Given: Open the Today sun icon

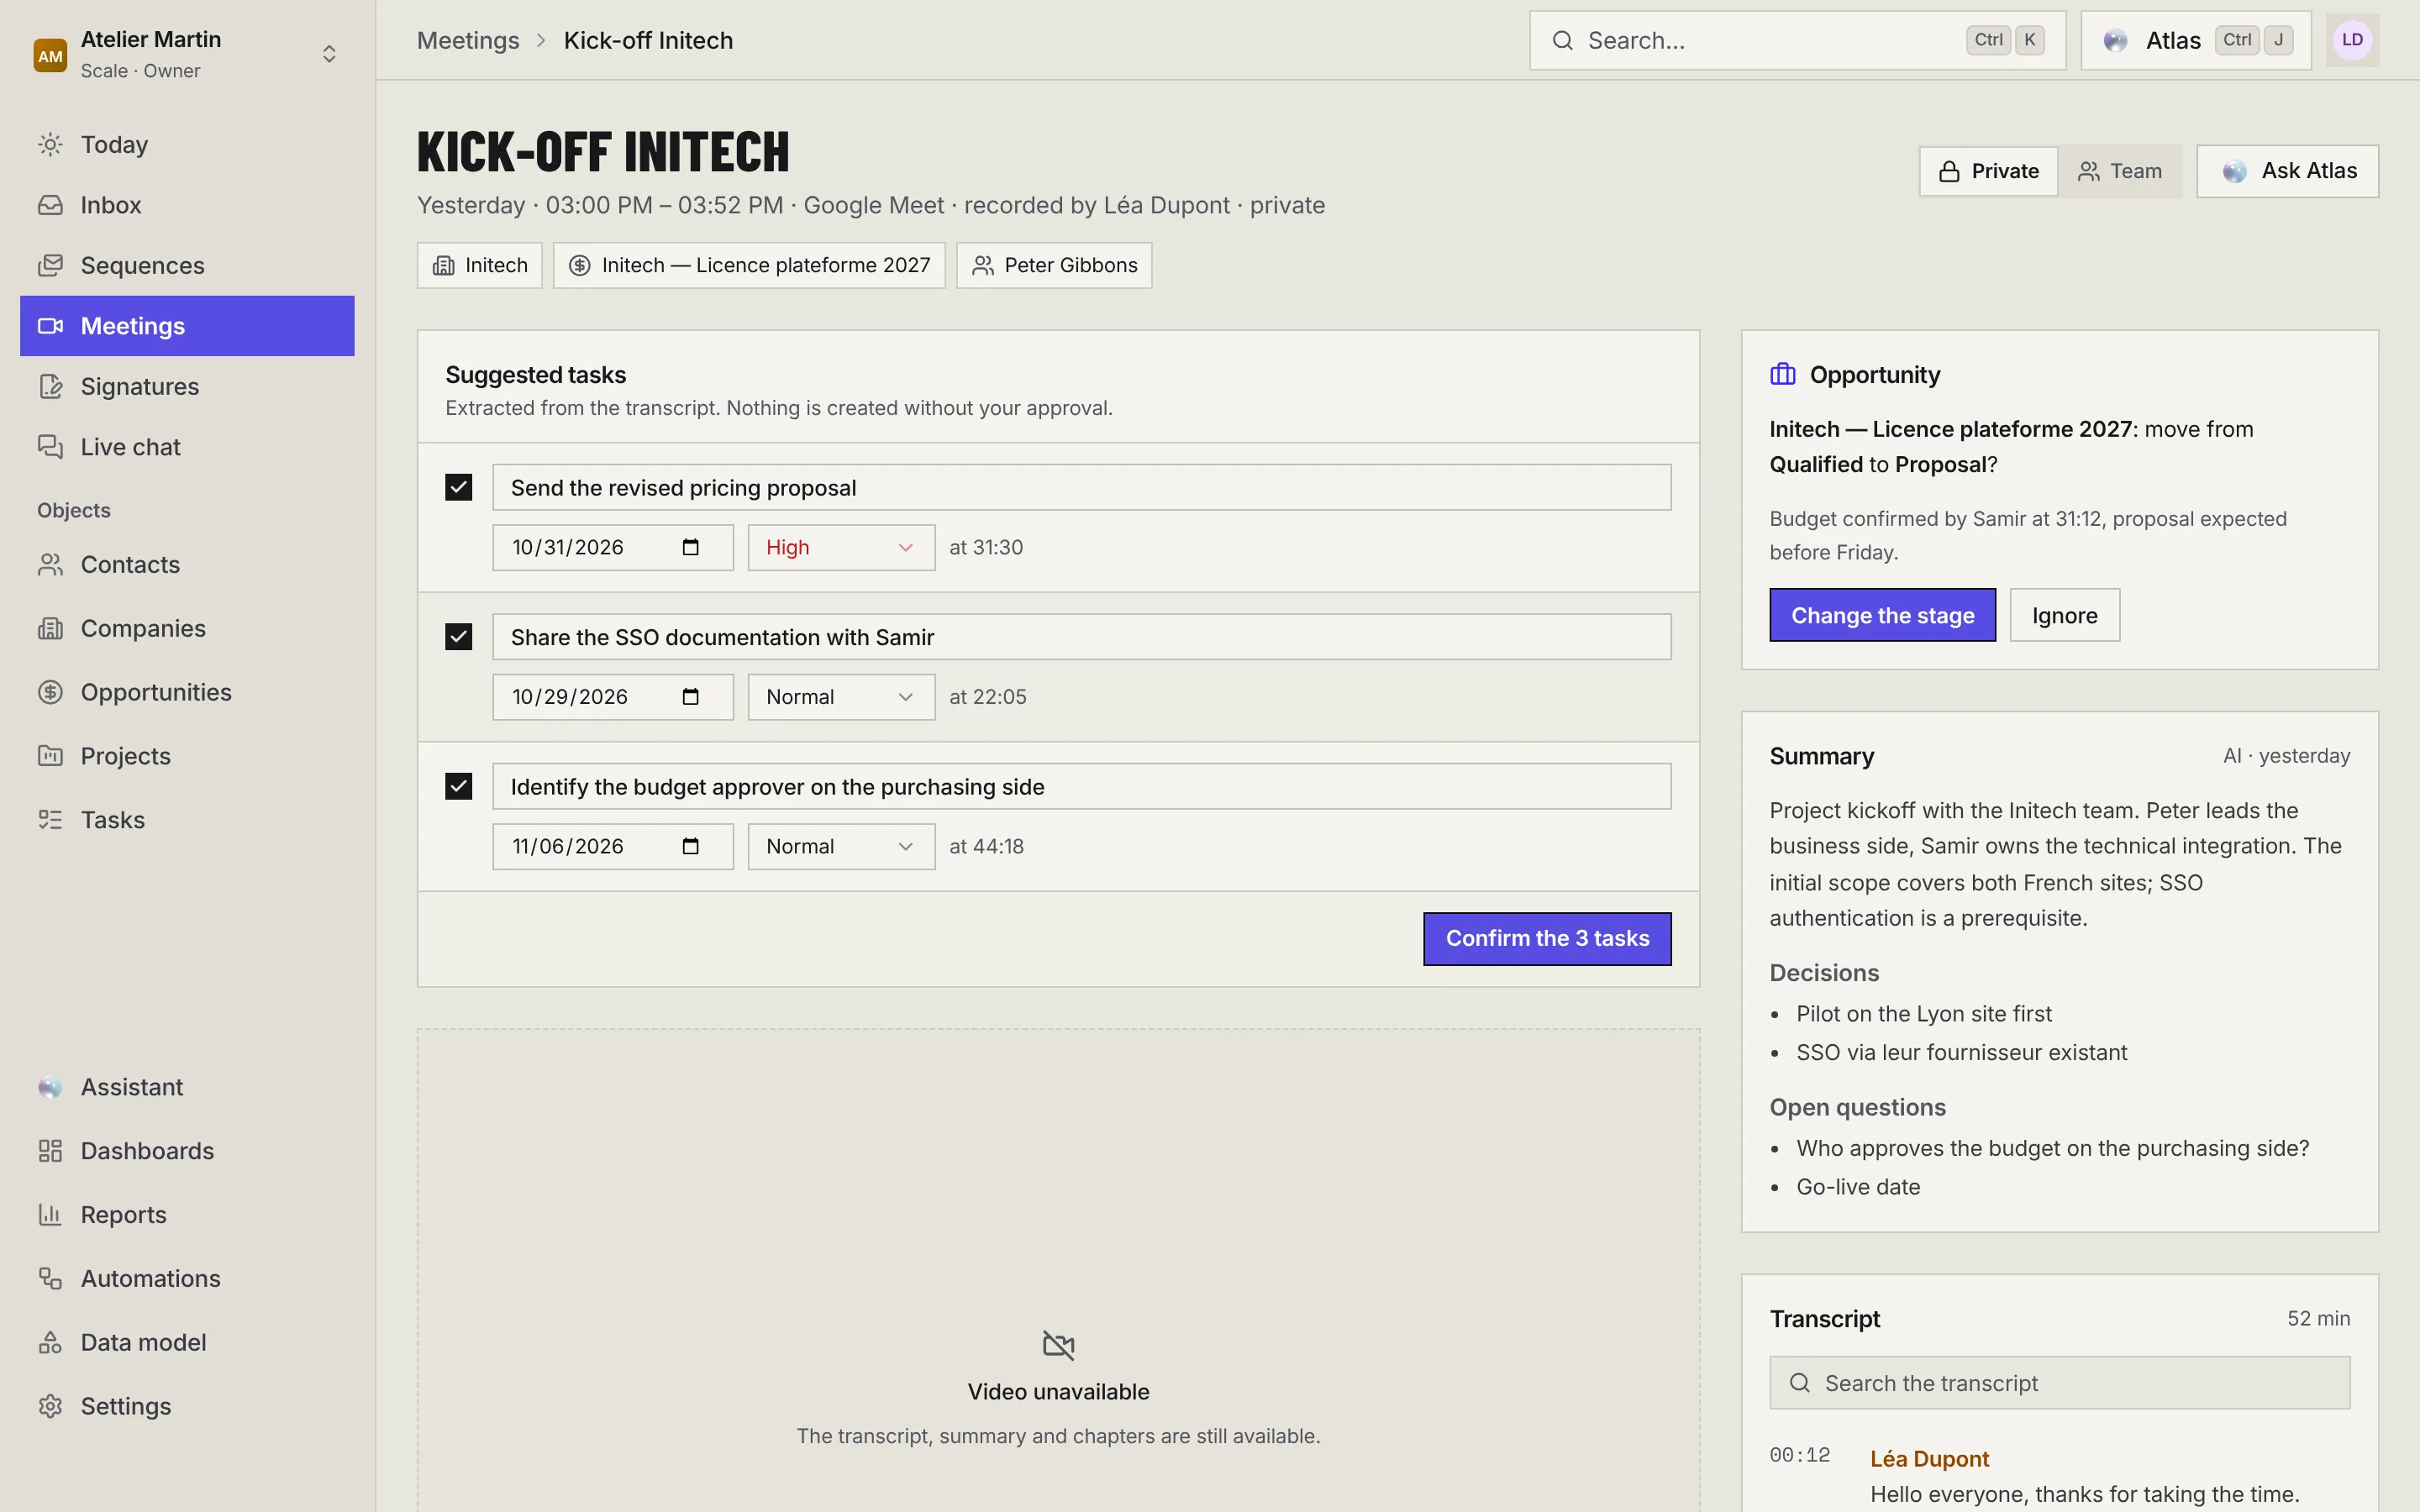Looking at the screenshot, I should pyautogui.click(x=50, y=145).
